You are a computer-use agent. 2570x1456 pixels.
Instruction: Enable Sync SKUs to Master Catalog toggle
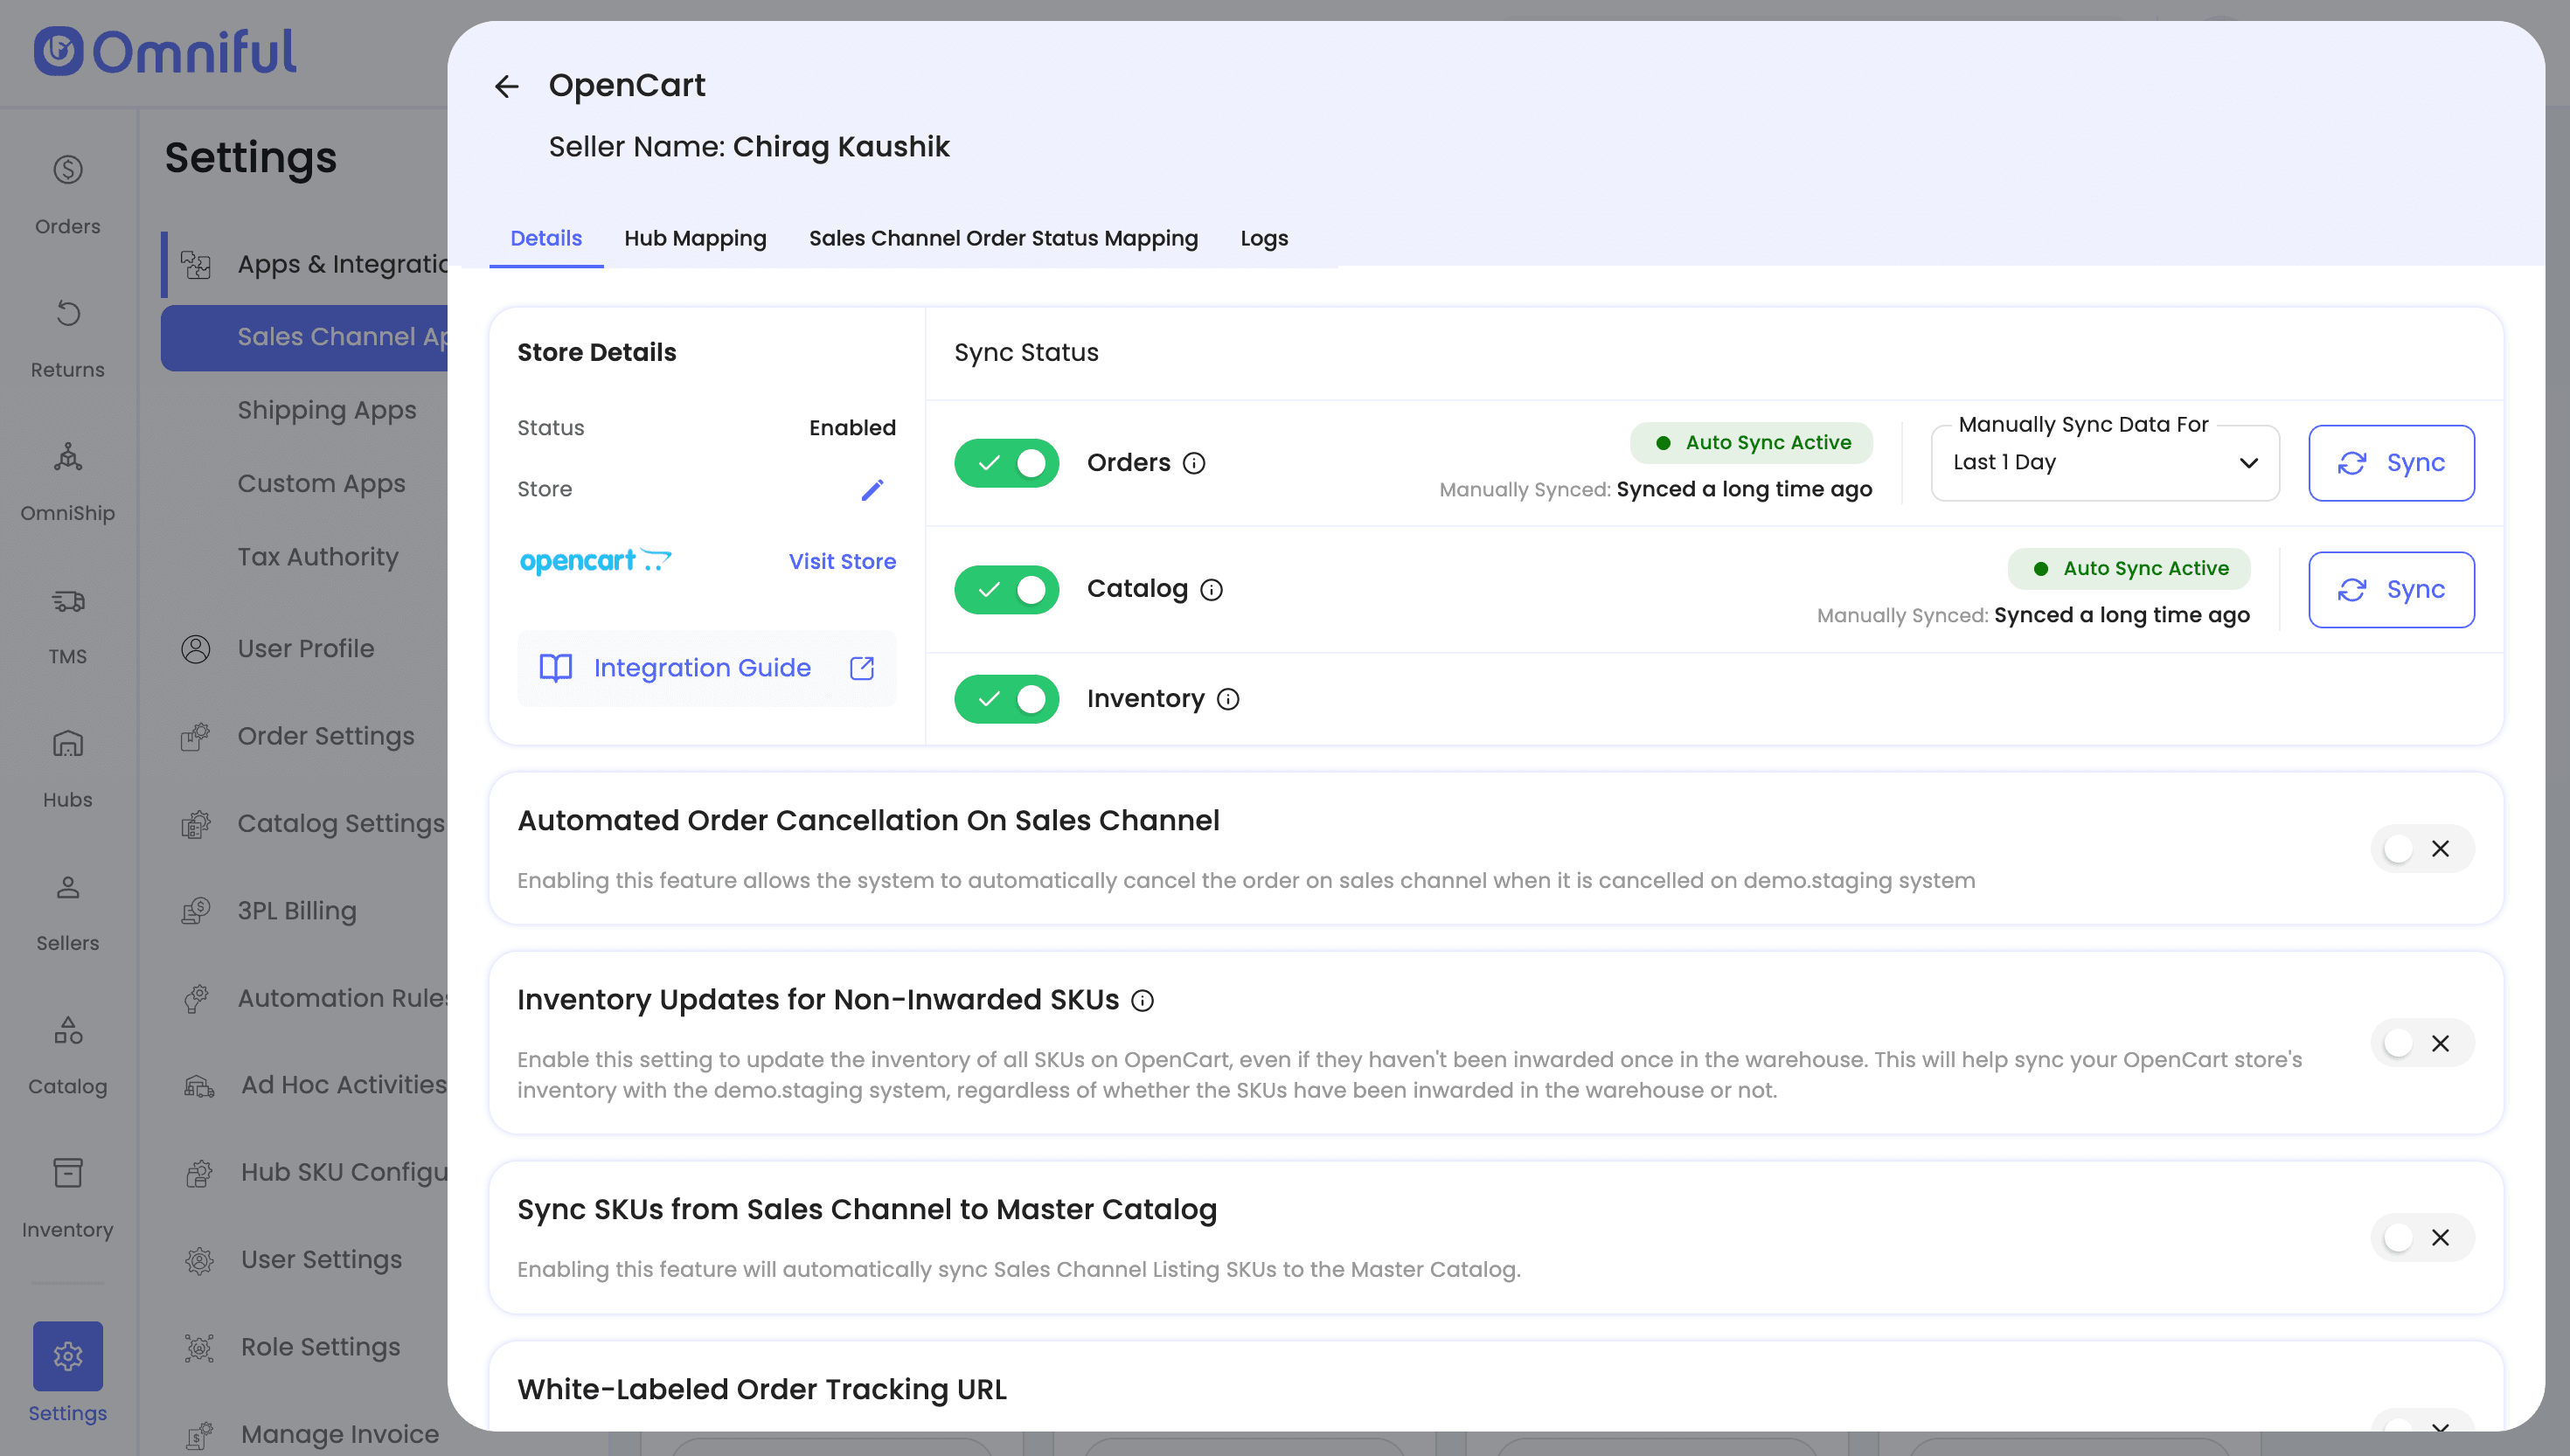(2421, 1238)
